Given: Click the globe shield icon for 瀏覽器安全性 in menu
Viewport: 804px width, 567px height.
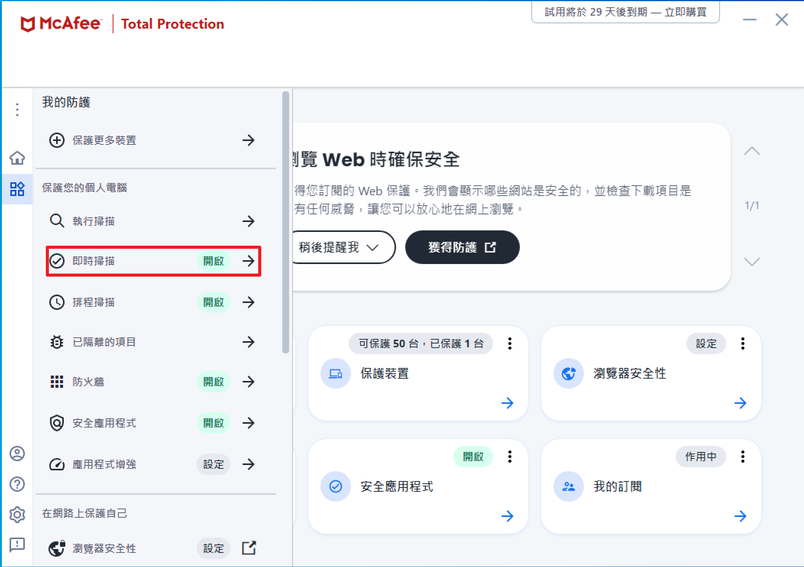Looking at the screenshot, I should 56,548.
